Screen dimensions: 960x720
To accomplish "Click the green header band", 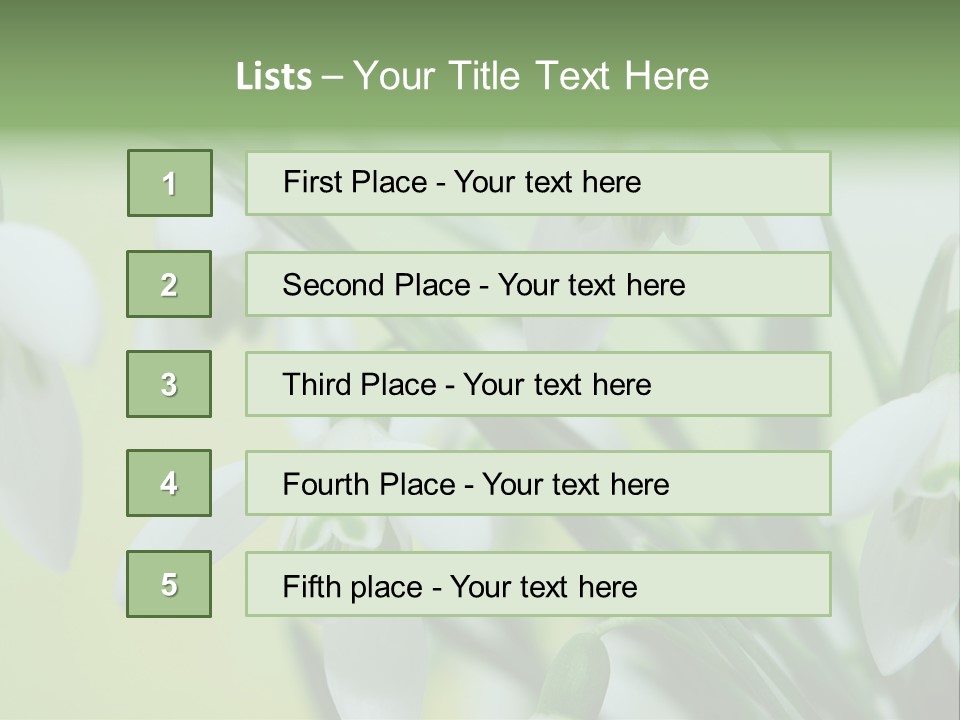I will click(x=850, y=60).
